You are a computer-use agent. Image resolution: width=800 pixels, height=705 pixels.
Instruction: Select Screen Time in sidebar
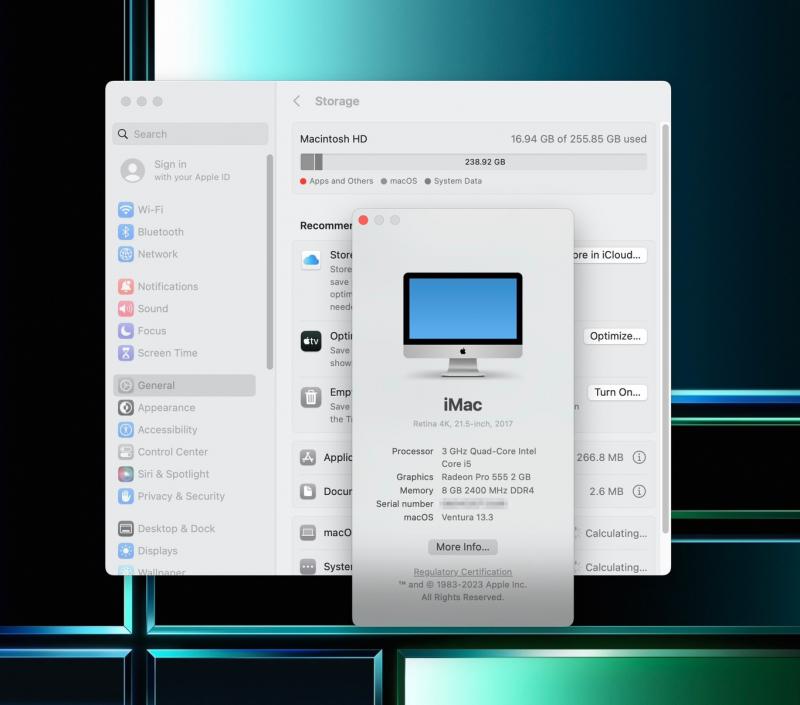[x=158, y=352]
